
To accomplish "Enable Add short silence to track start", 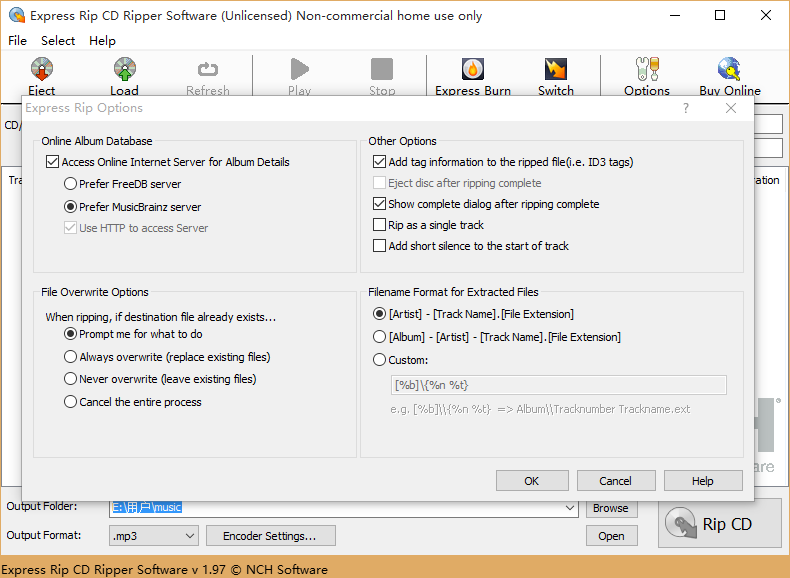I will coord(380,246).
